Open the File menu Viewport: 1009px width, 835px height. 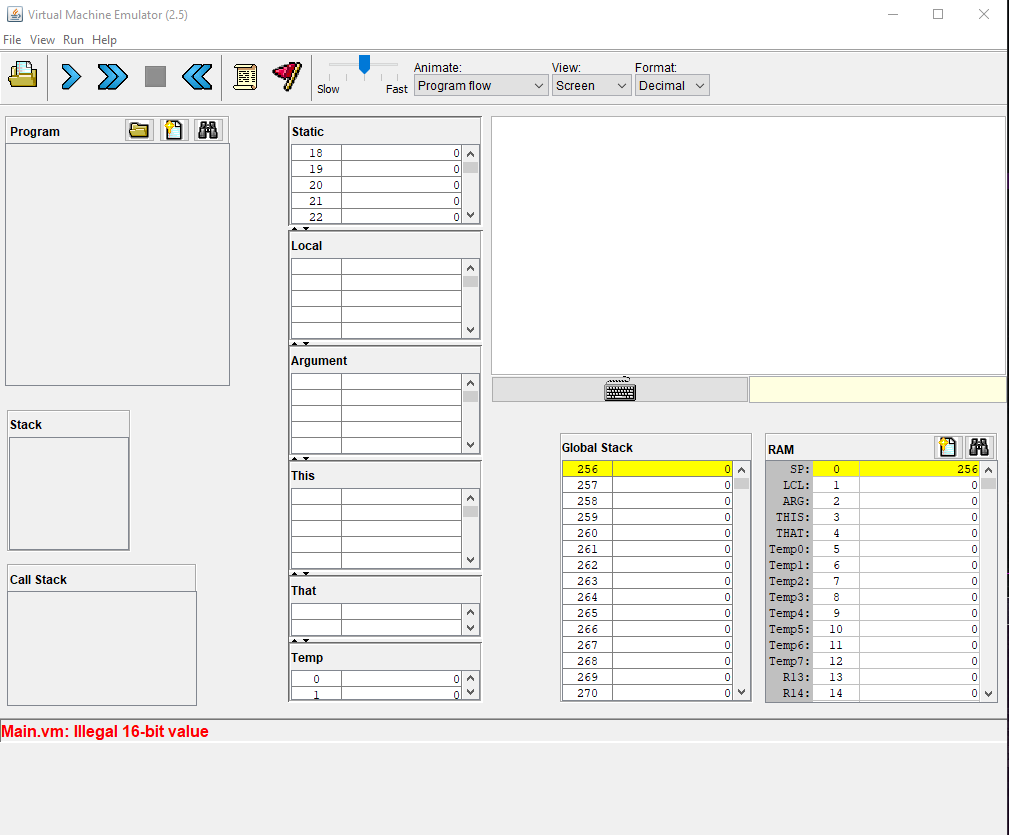(12, 40)
